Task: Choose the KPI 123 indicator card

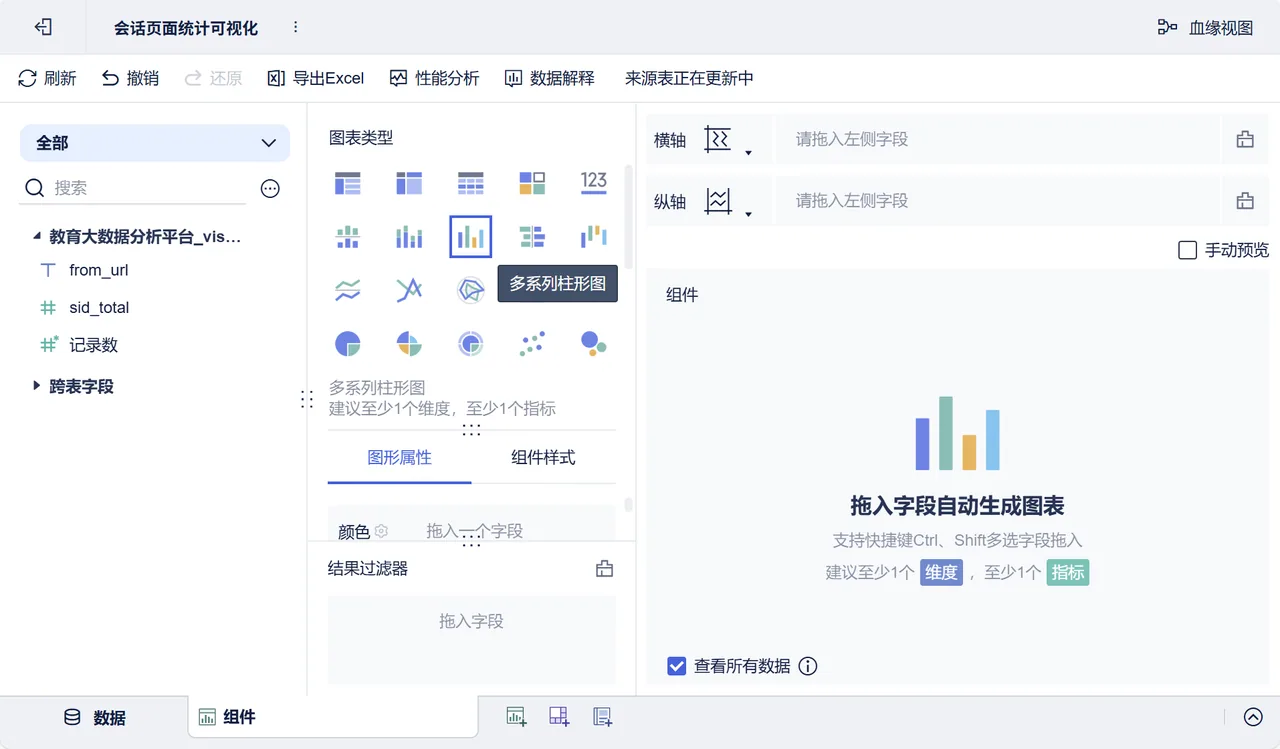Action: 594,181
